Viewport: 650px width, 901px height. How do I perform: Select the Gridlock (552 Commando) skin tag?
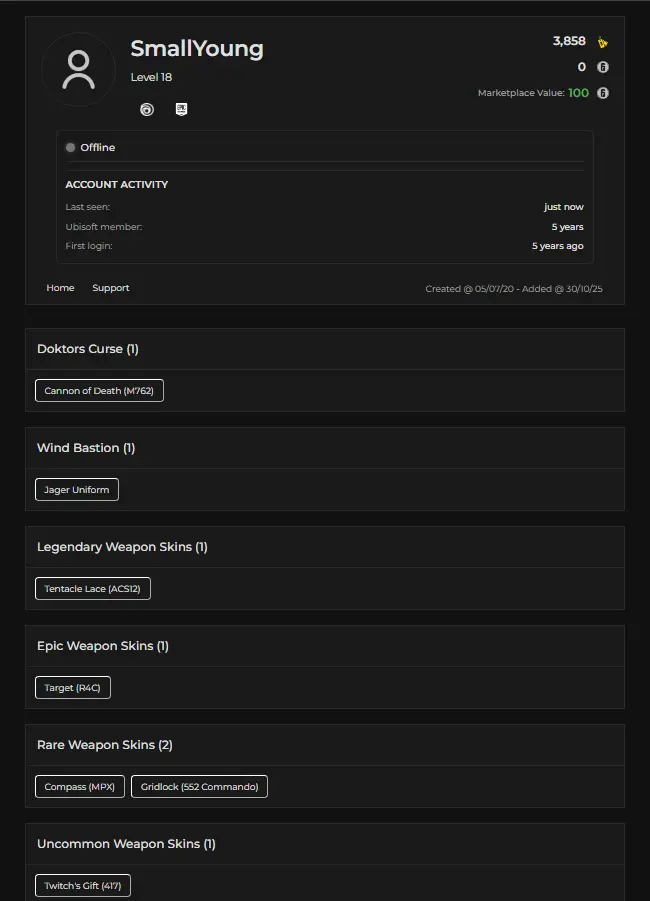coord(199,787)
